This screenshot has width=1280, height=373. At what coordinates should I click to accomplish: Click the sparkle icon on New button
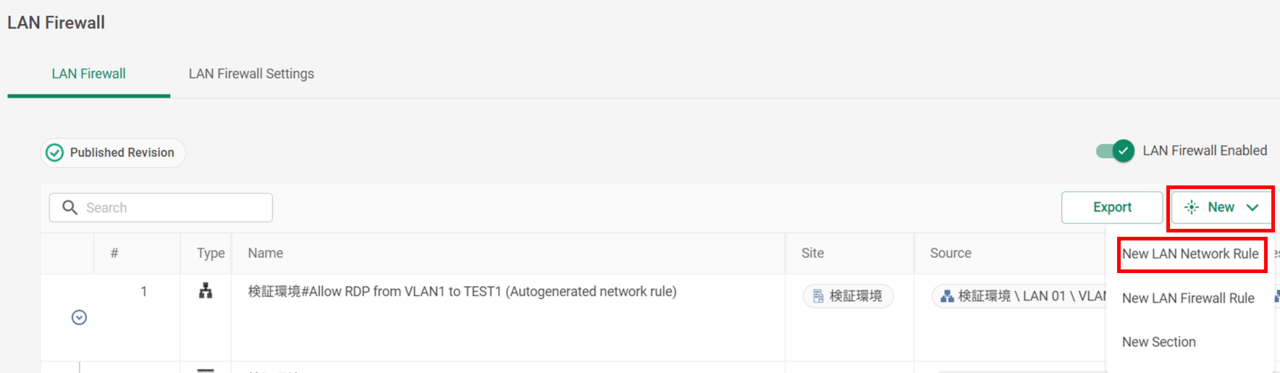(1191, 207)
